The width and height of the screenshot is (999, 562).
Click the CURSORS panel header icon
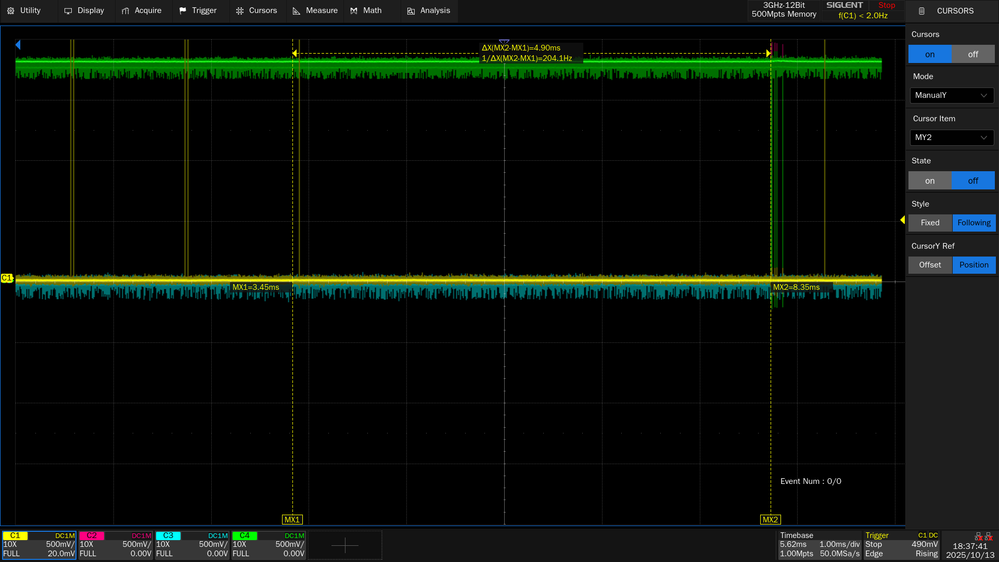click(x=921, y=11)
